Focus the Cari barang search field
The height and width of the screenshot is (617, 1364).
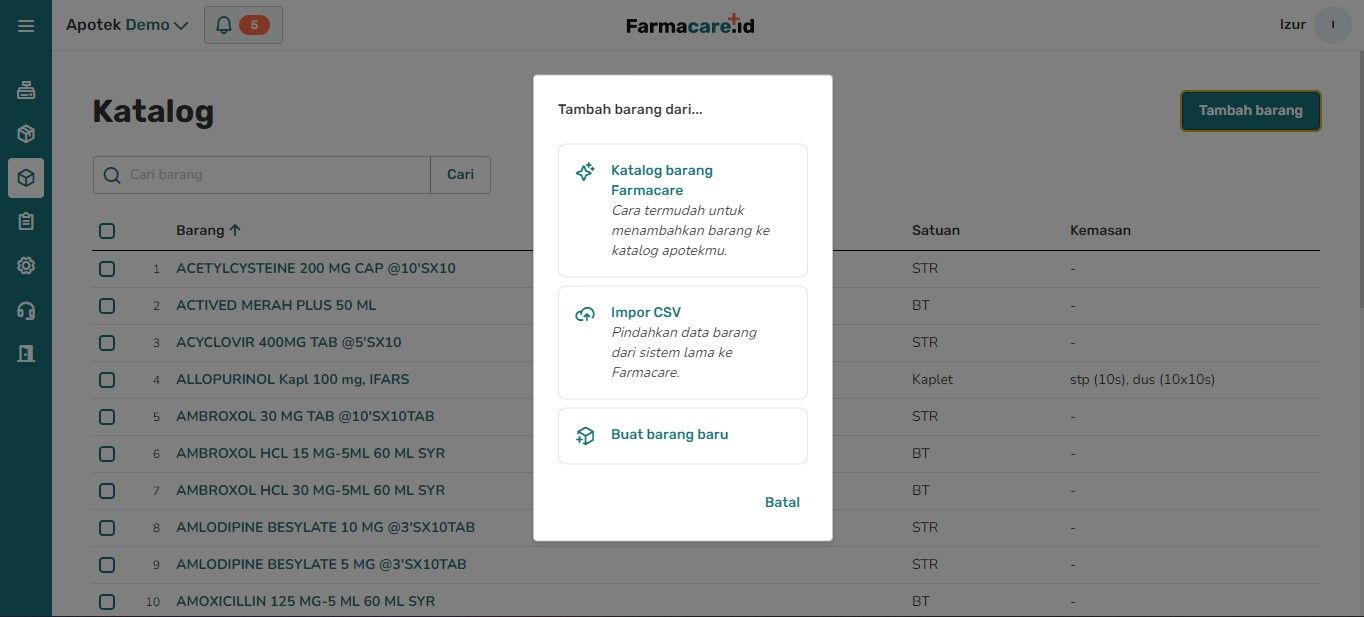[262, 175]
